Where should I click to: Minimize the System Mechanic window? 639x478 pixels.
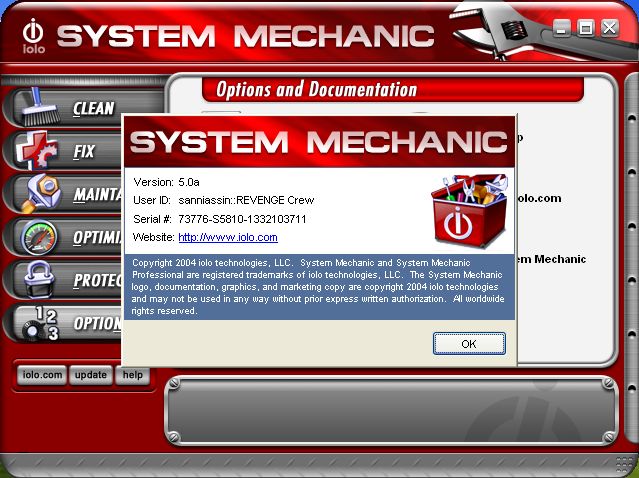pos(564,28)
